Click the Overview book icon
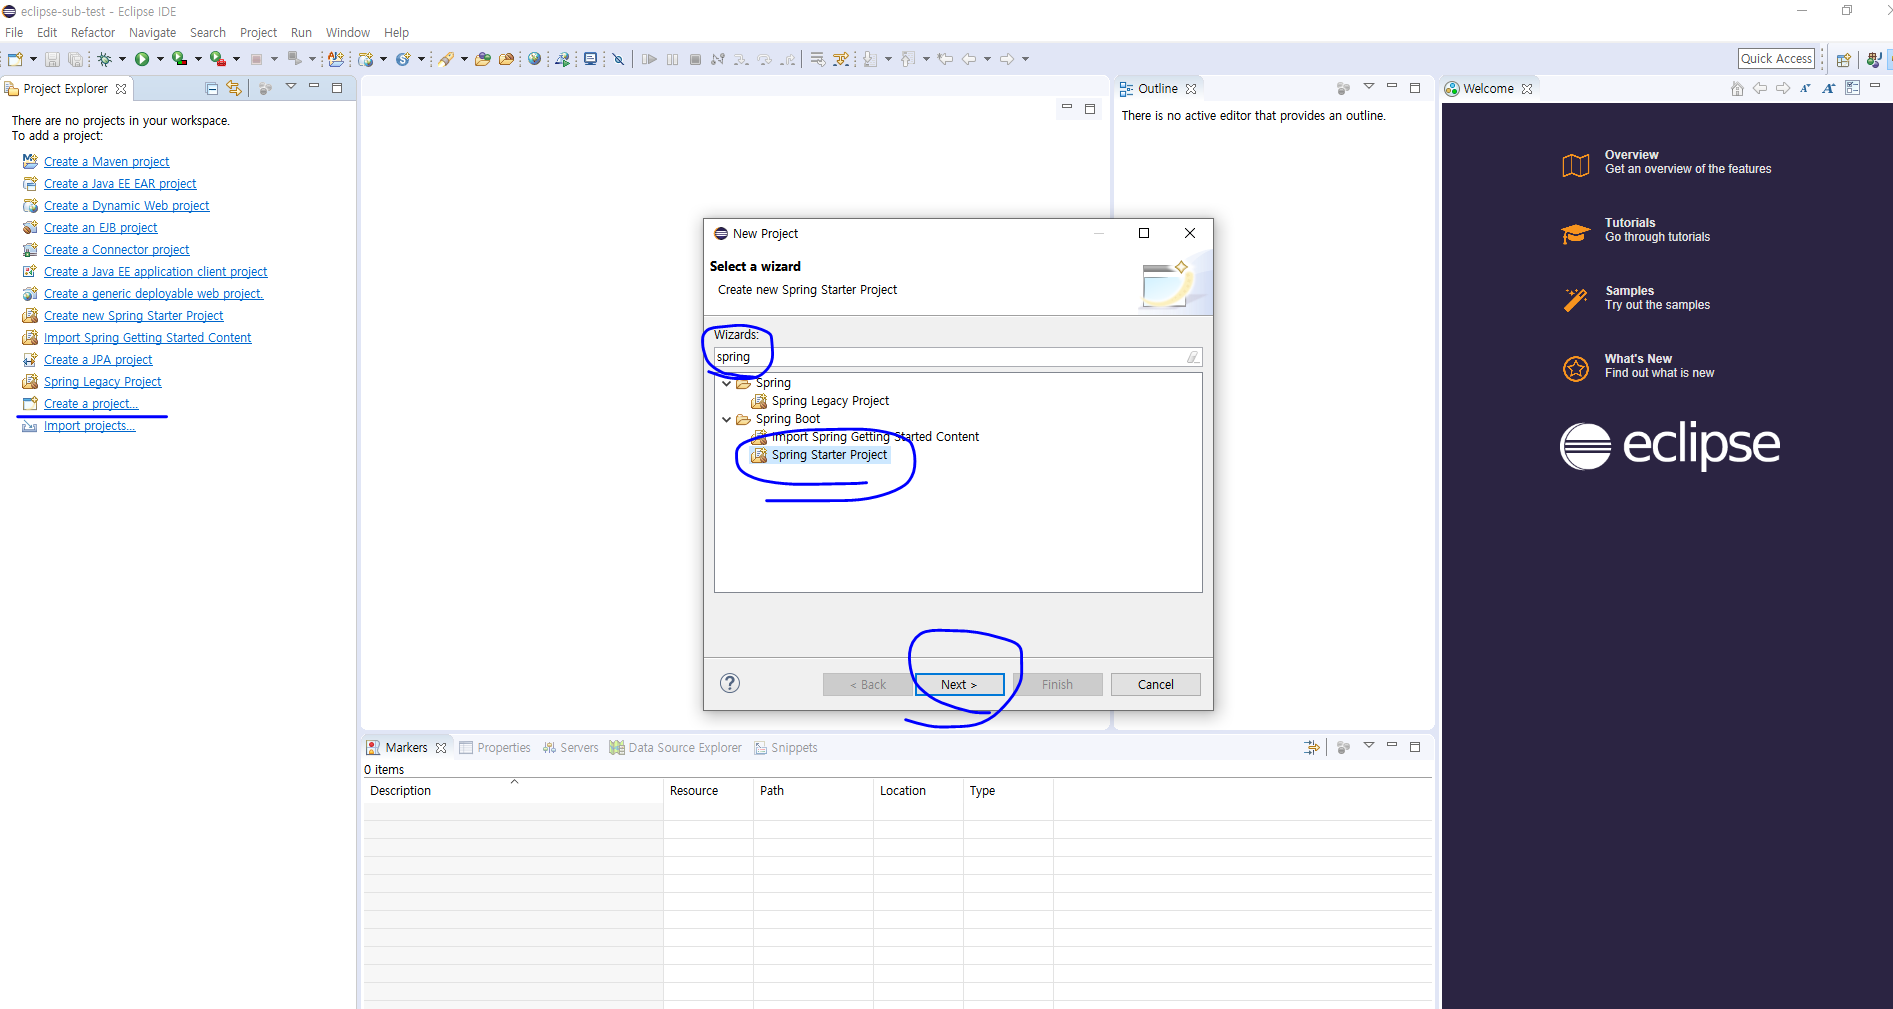The width and height of the screenshot is (1893, 1009). coord(1576,165)
